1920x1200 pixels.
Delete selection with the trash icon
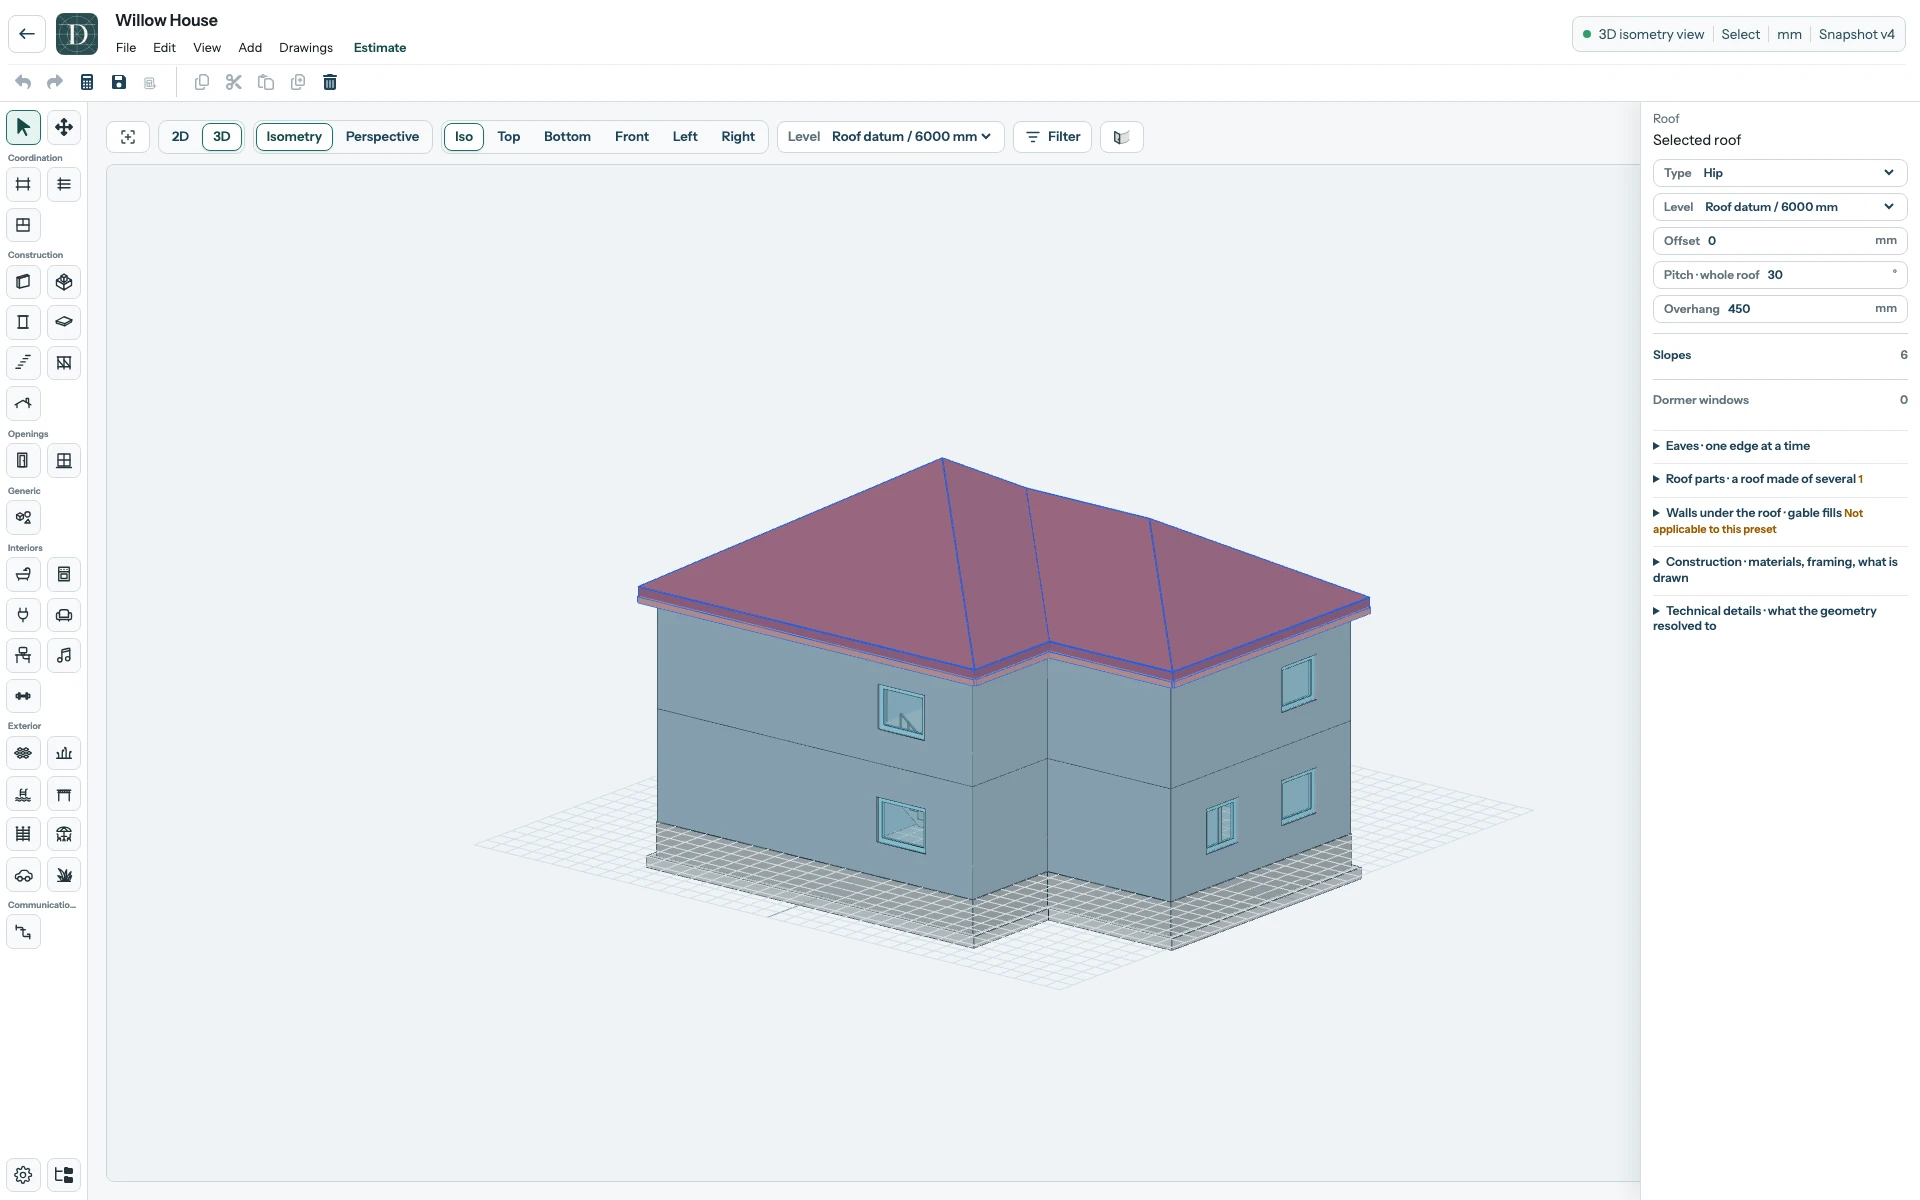point(330,82)
